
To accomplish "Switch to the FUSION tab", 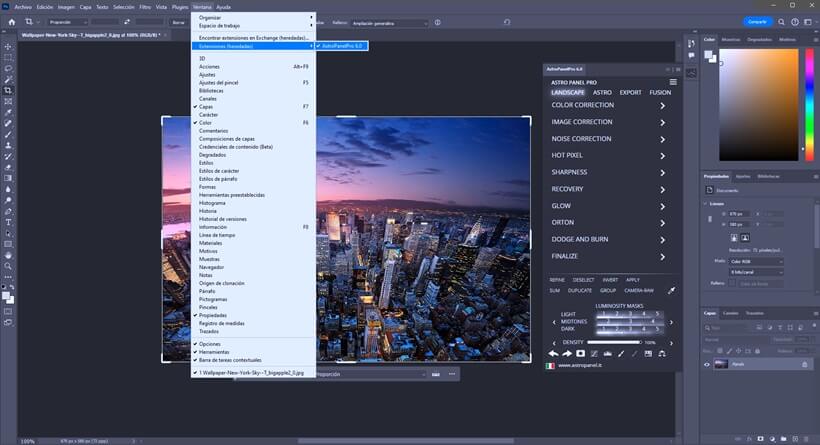I will pyautogui.click(x=660, y=93).
